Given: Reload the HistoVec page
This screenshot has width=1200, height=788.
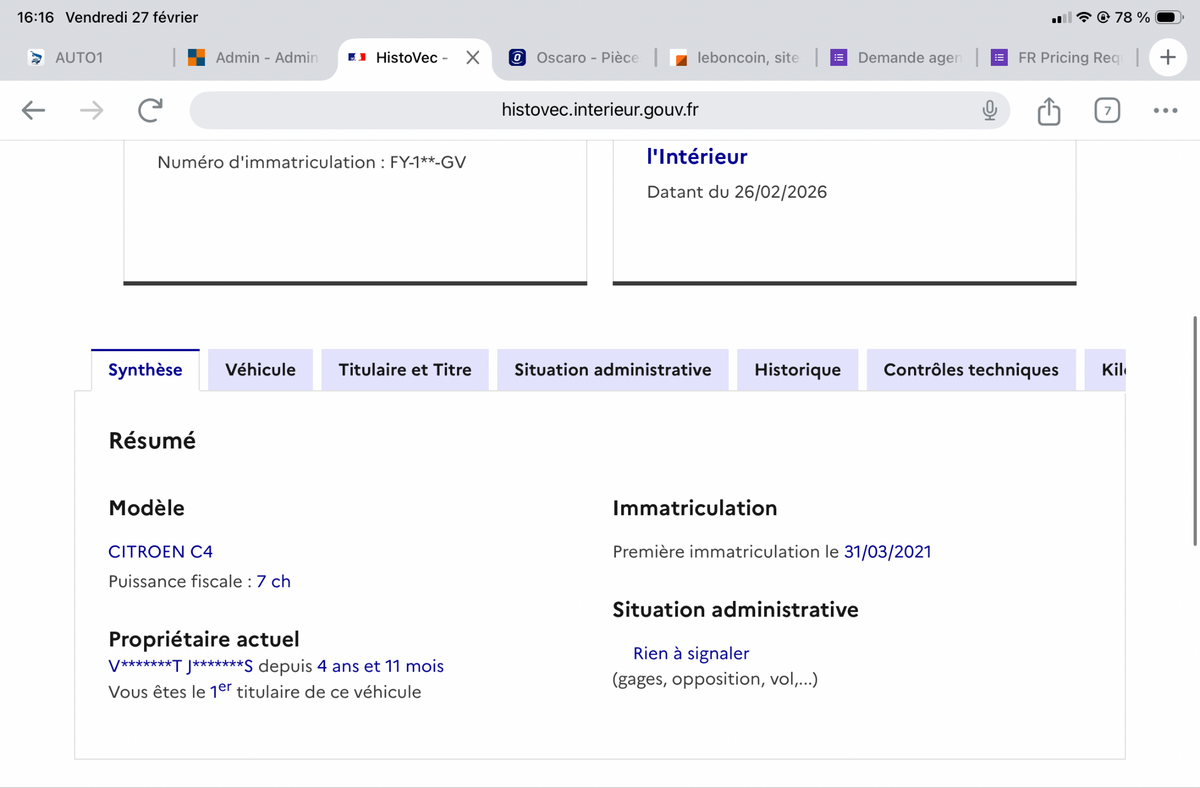Looking at the screenshot, I should pyautogui.click(x=150, y=110).
